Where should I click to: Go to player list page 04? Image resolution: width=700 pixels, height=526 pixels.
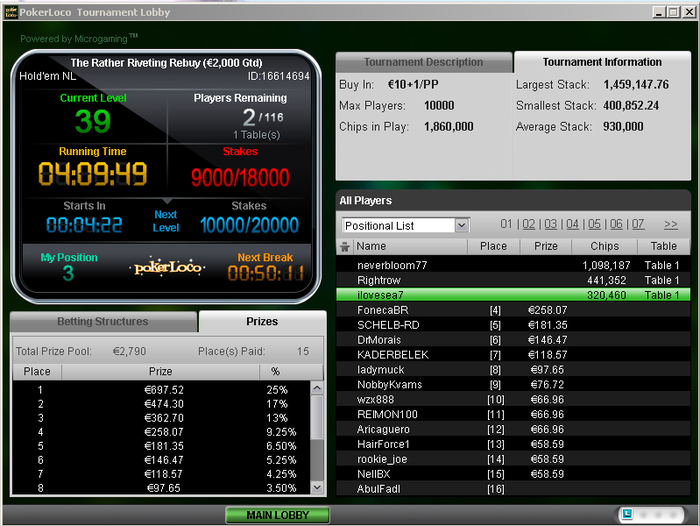572,224
